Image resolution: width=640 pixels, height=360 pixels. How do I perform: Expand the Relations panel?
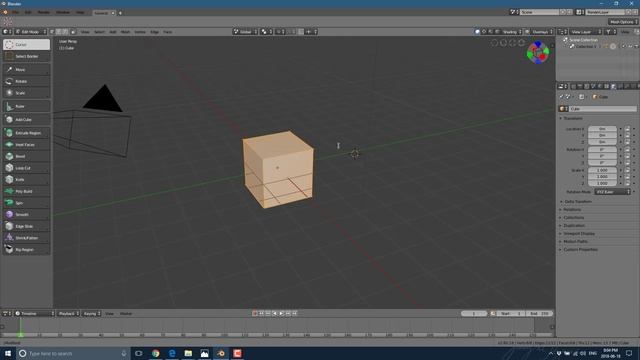[x=572, y=210]
